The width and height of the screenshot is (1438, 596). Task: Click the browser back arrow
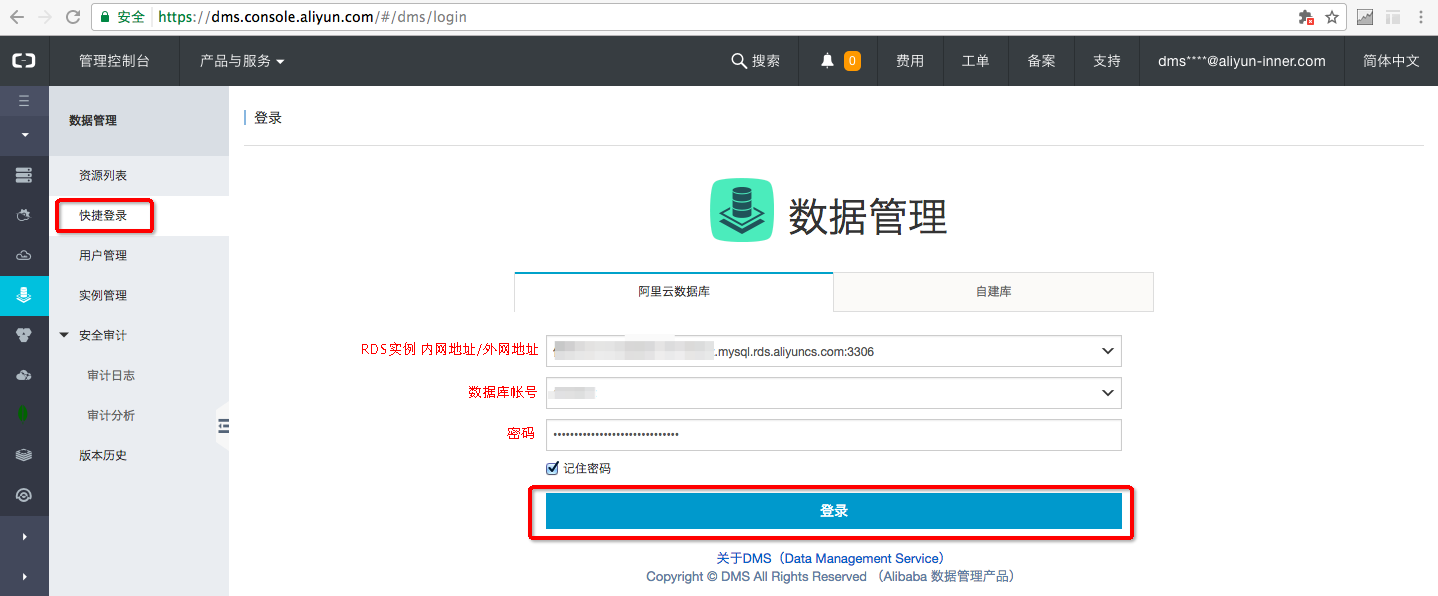pyautogui.click(x=17, y=17)
